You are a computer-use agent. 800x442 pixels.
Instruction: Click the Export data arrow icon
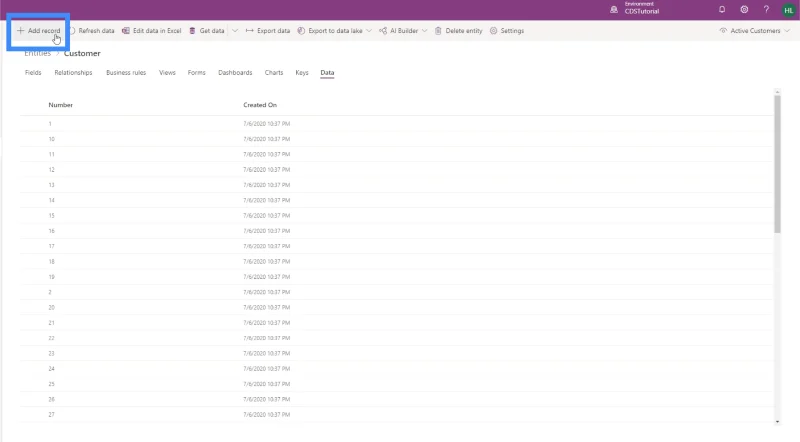click(x=249, y=31)
